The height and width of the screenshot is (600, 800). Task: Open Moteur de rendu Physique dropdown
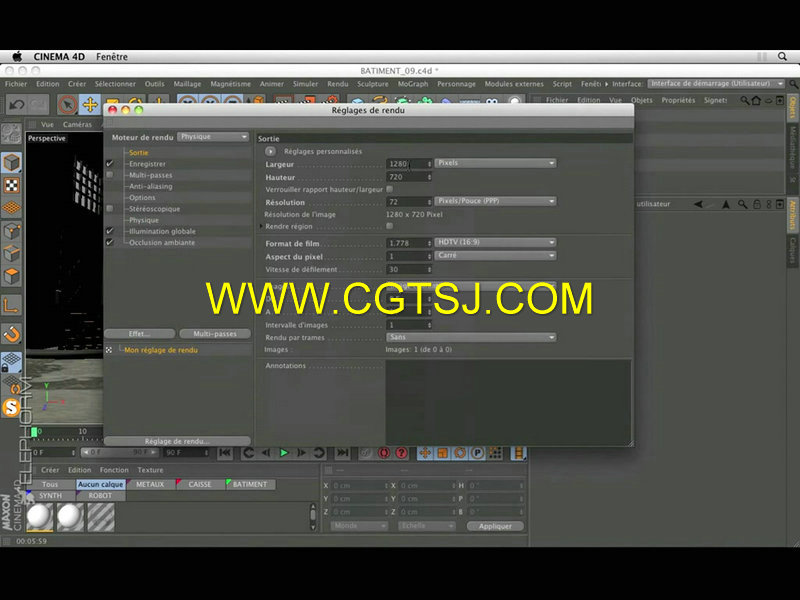point(213,137)
